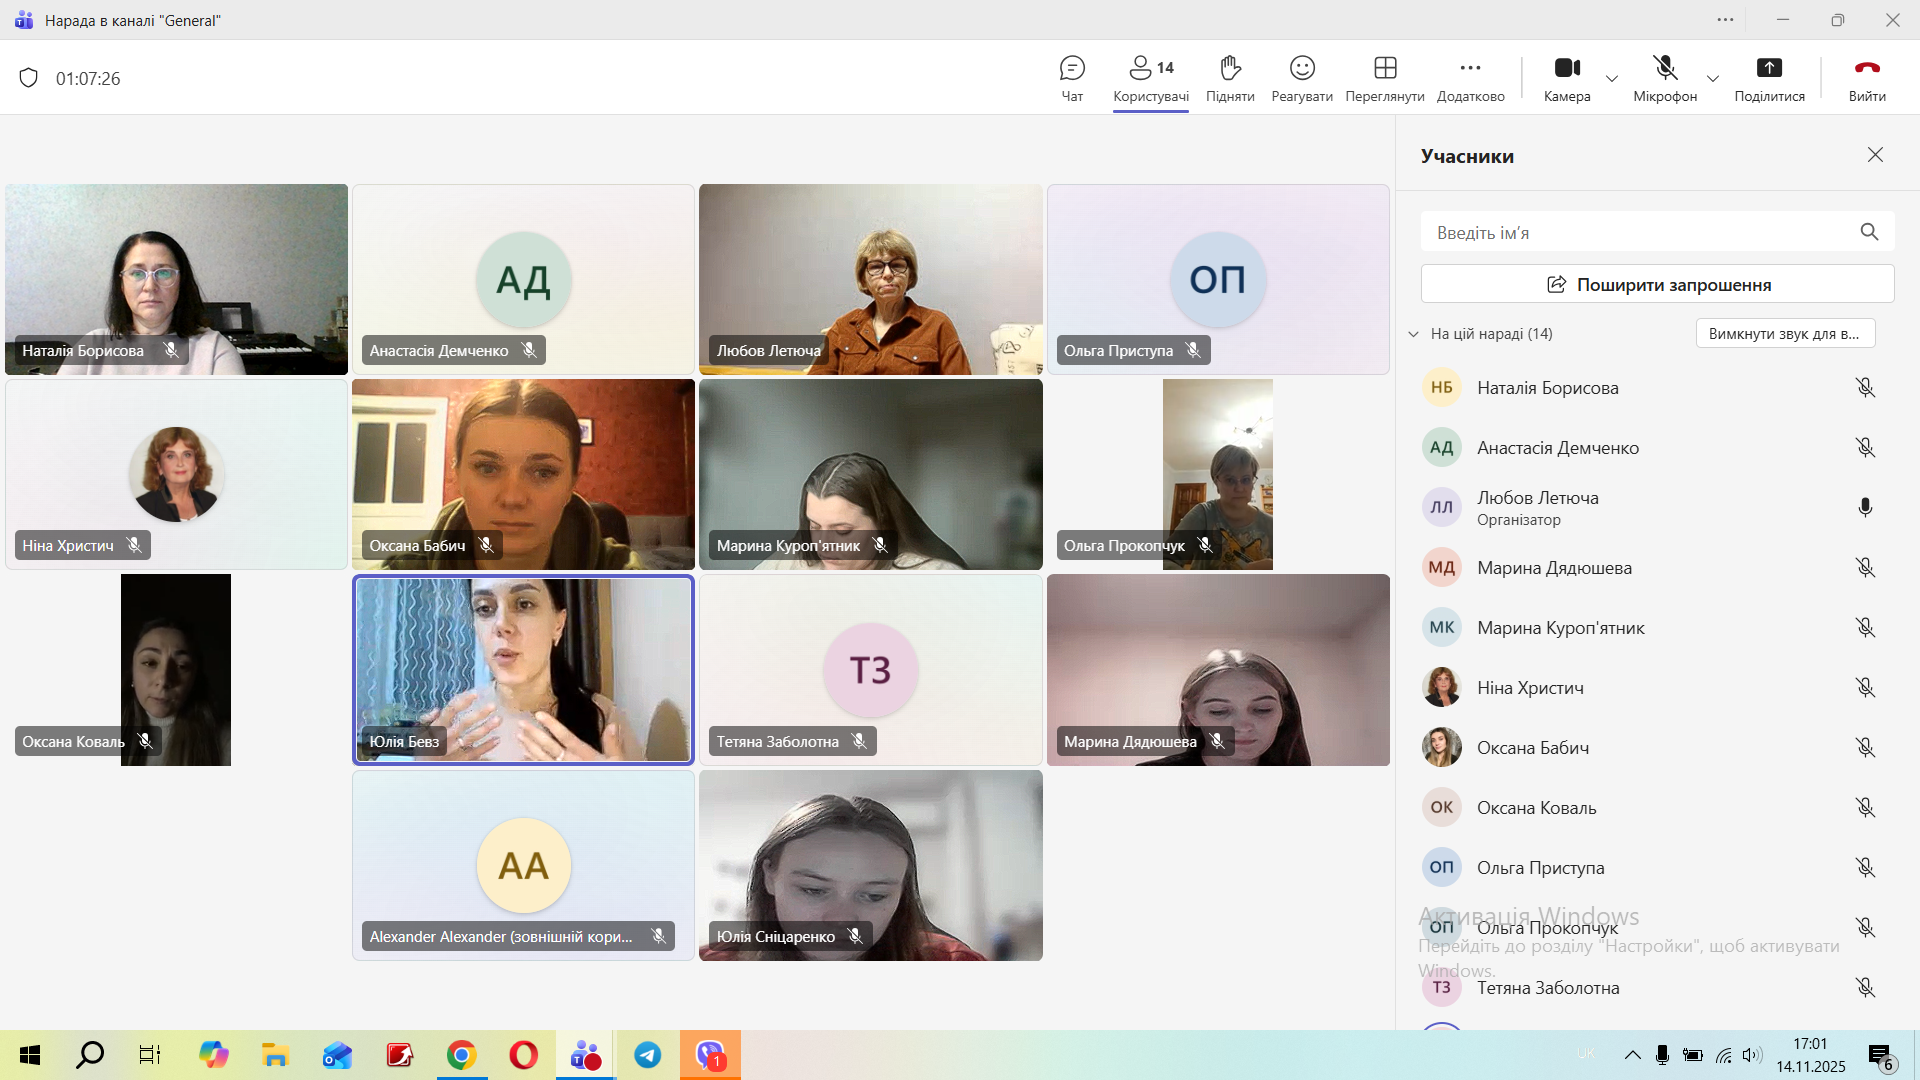This screenshot has width=1920, height=1080.
Task: Click the Raise hand icon
Action: (1230, 69)
